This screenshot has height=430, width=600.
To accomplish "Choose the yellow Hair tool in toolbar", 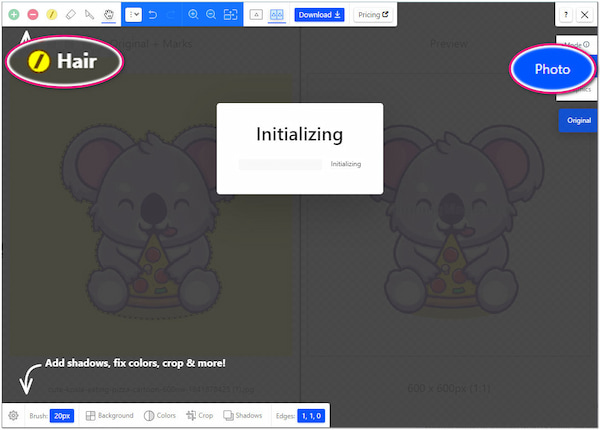I will tap(50, 15).
